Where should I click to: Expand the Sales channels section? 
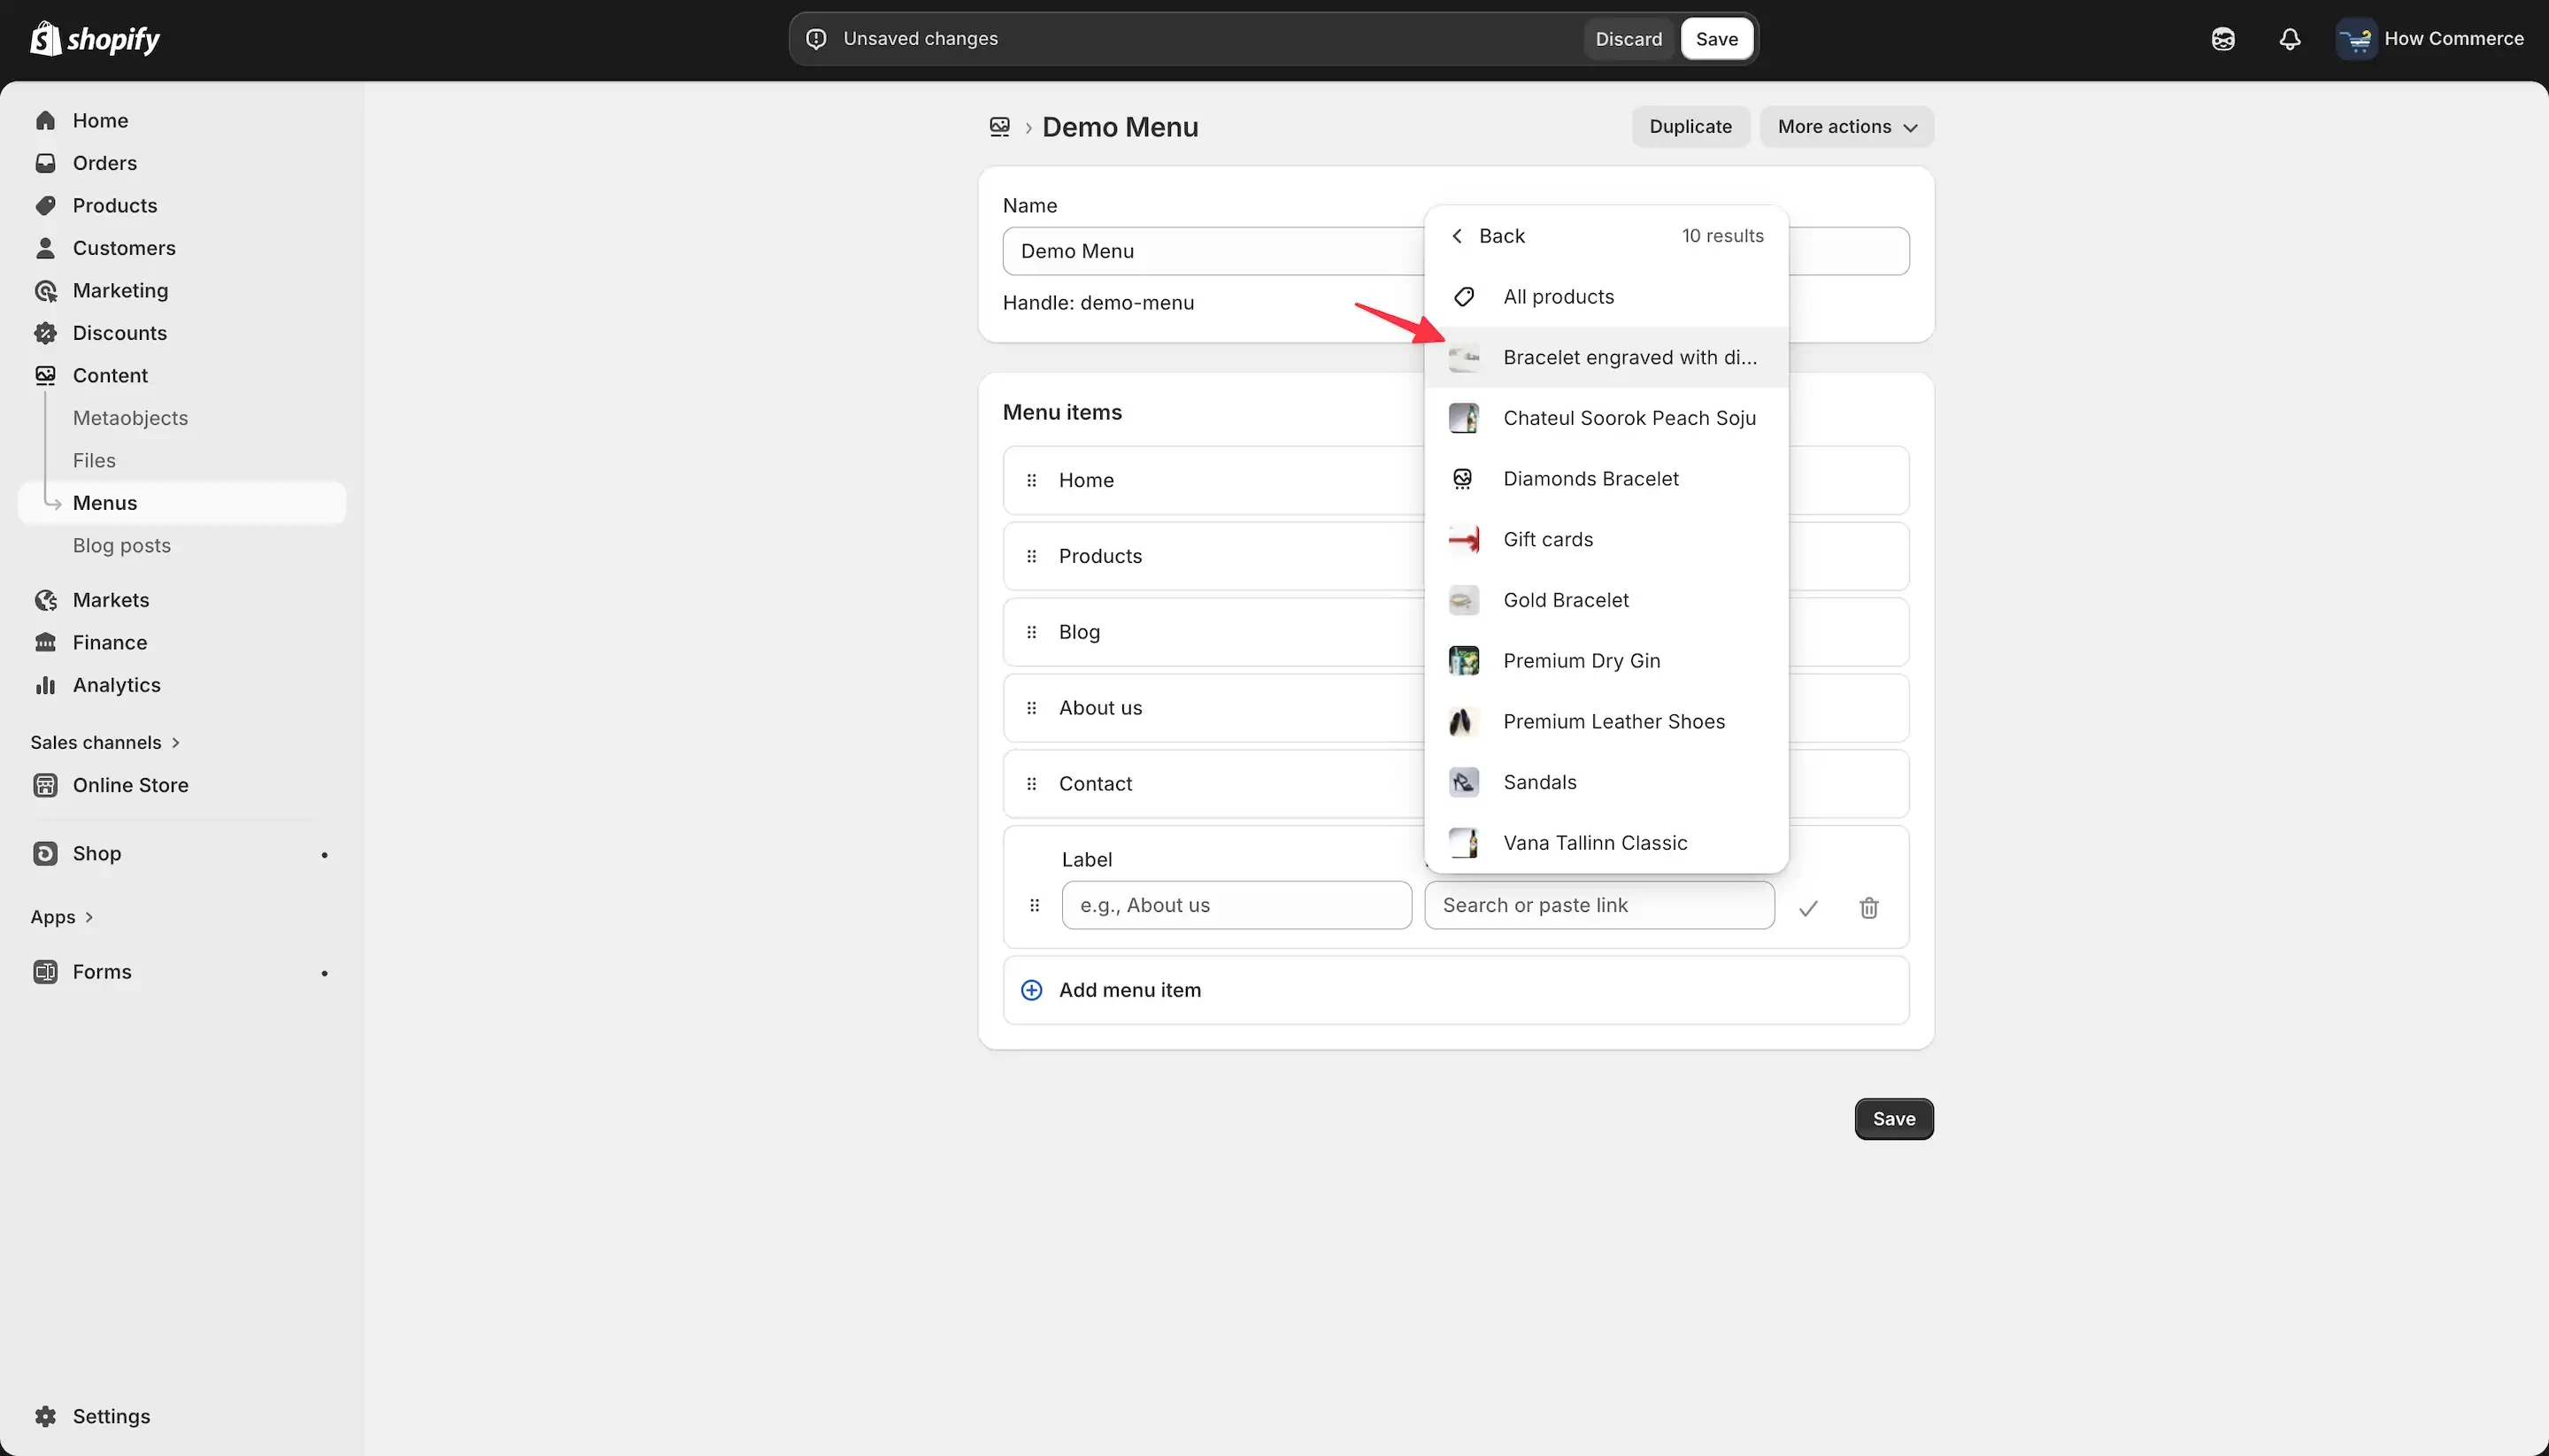(105, 742)
